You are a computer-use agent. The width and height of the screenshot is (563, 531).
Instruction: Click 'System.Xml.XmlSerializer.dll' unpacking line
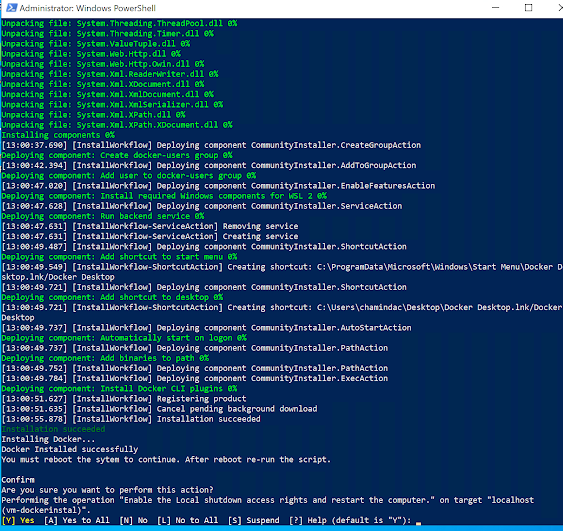pyautogui.click(x=112, y=104)
